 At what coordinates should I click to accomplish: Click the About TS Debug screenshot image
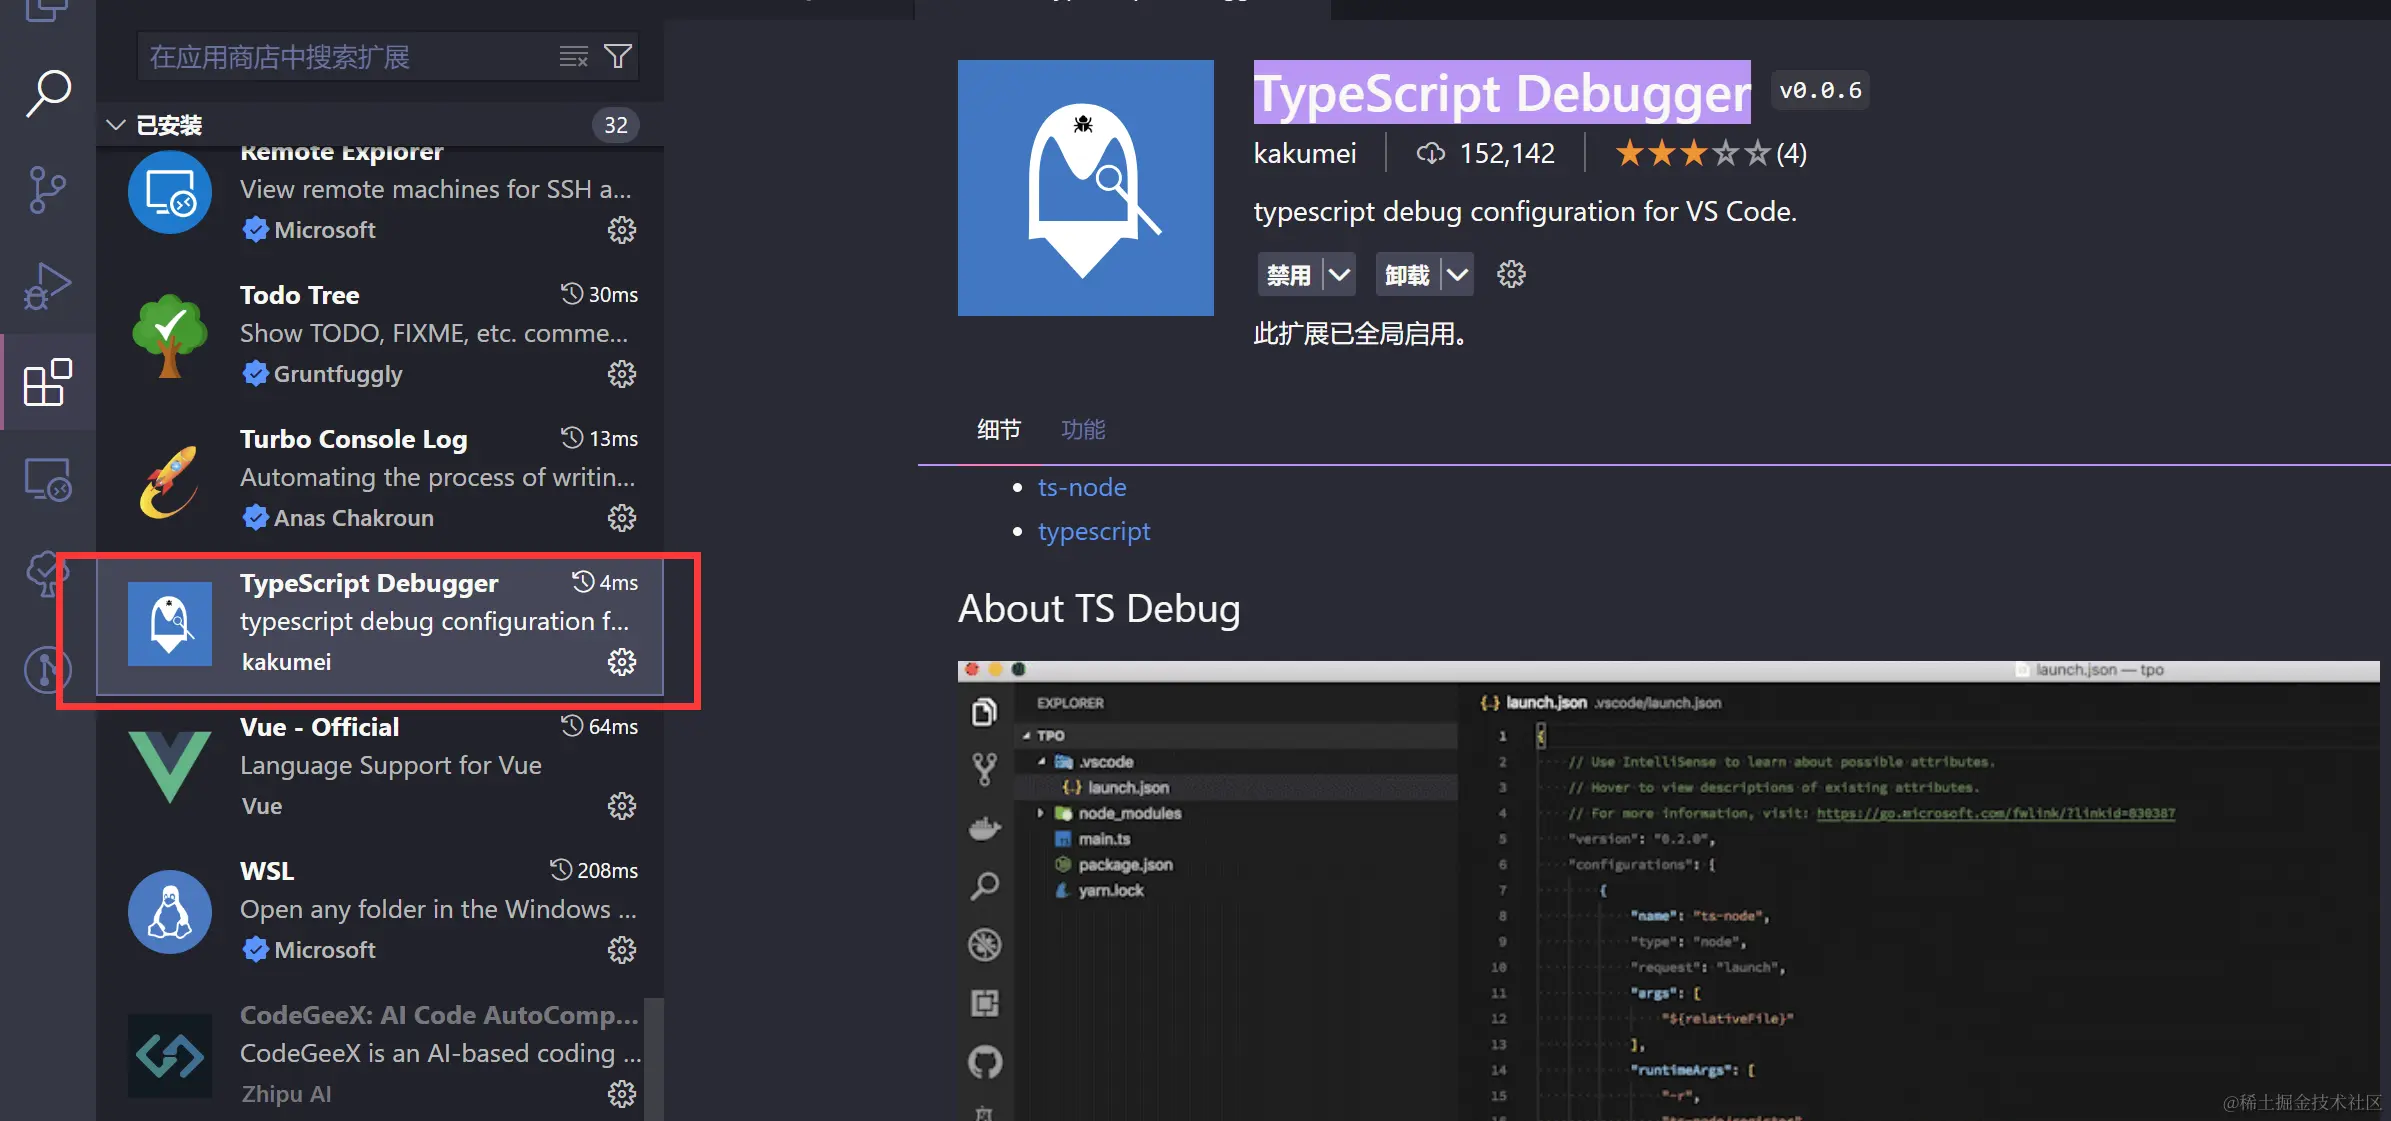(1668, 891)
